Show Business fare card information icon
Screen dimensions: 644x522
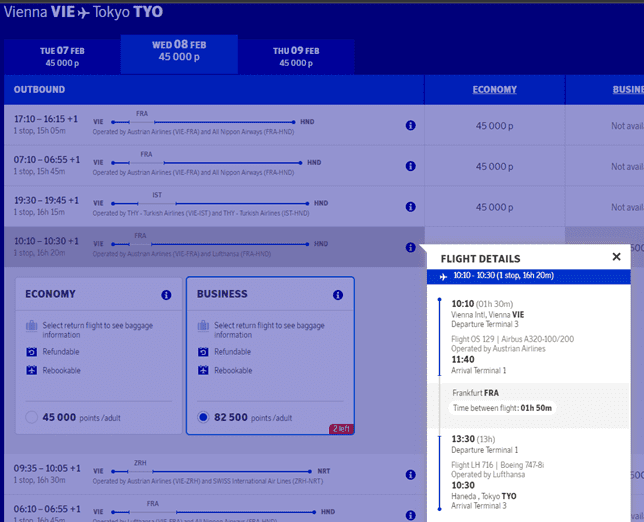click(x=338, y=295)
